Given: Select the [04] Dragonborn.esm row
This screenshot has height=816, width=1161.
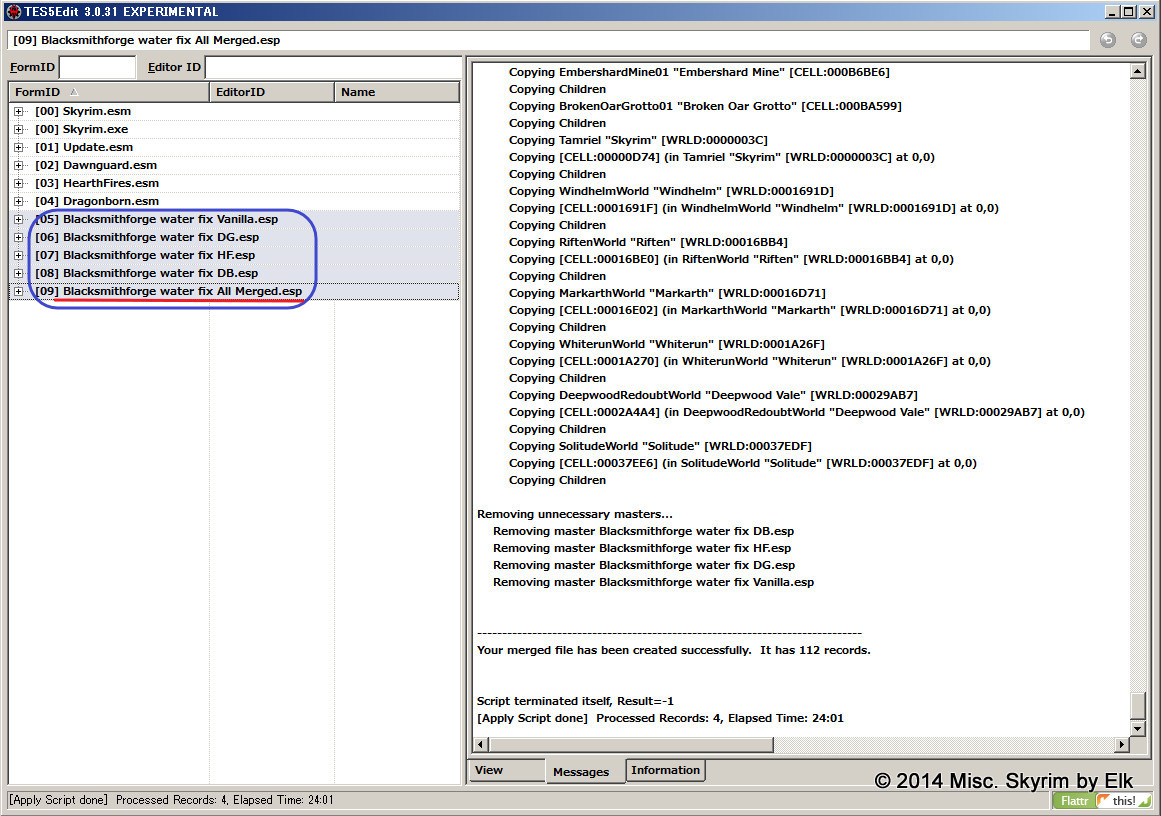Looking at the screenshot, I should click(x=234, y=201).
